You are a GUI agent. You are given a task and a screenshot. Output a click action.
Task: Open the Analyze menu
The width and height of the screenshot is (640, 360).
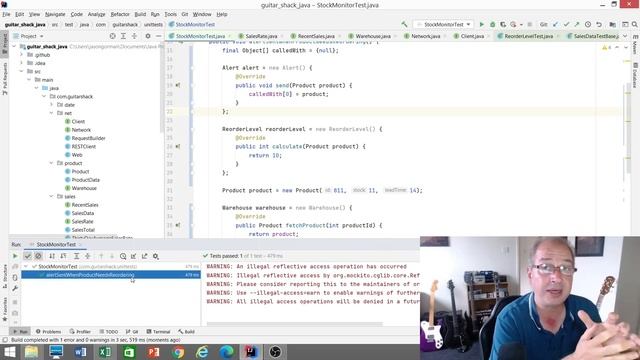click(96, 14)
